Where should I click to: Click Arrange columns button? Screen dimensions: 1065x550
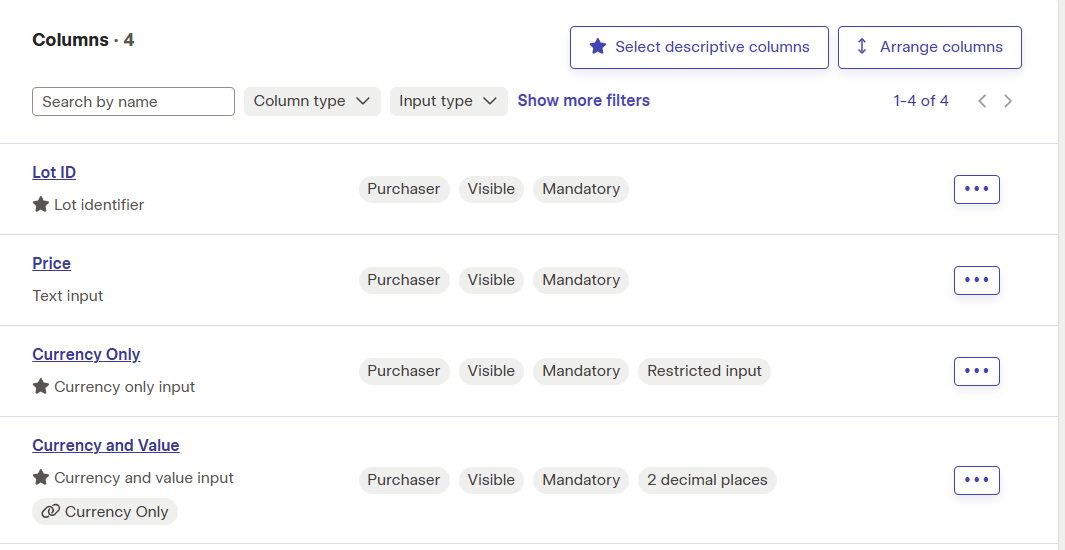[930, 48]
